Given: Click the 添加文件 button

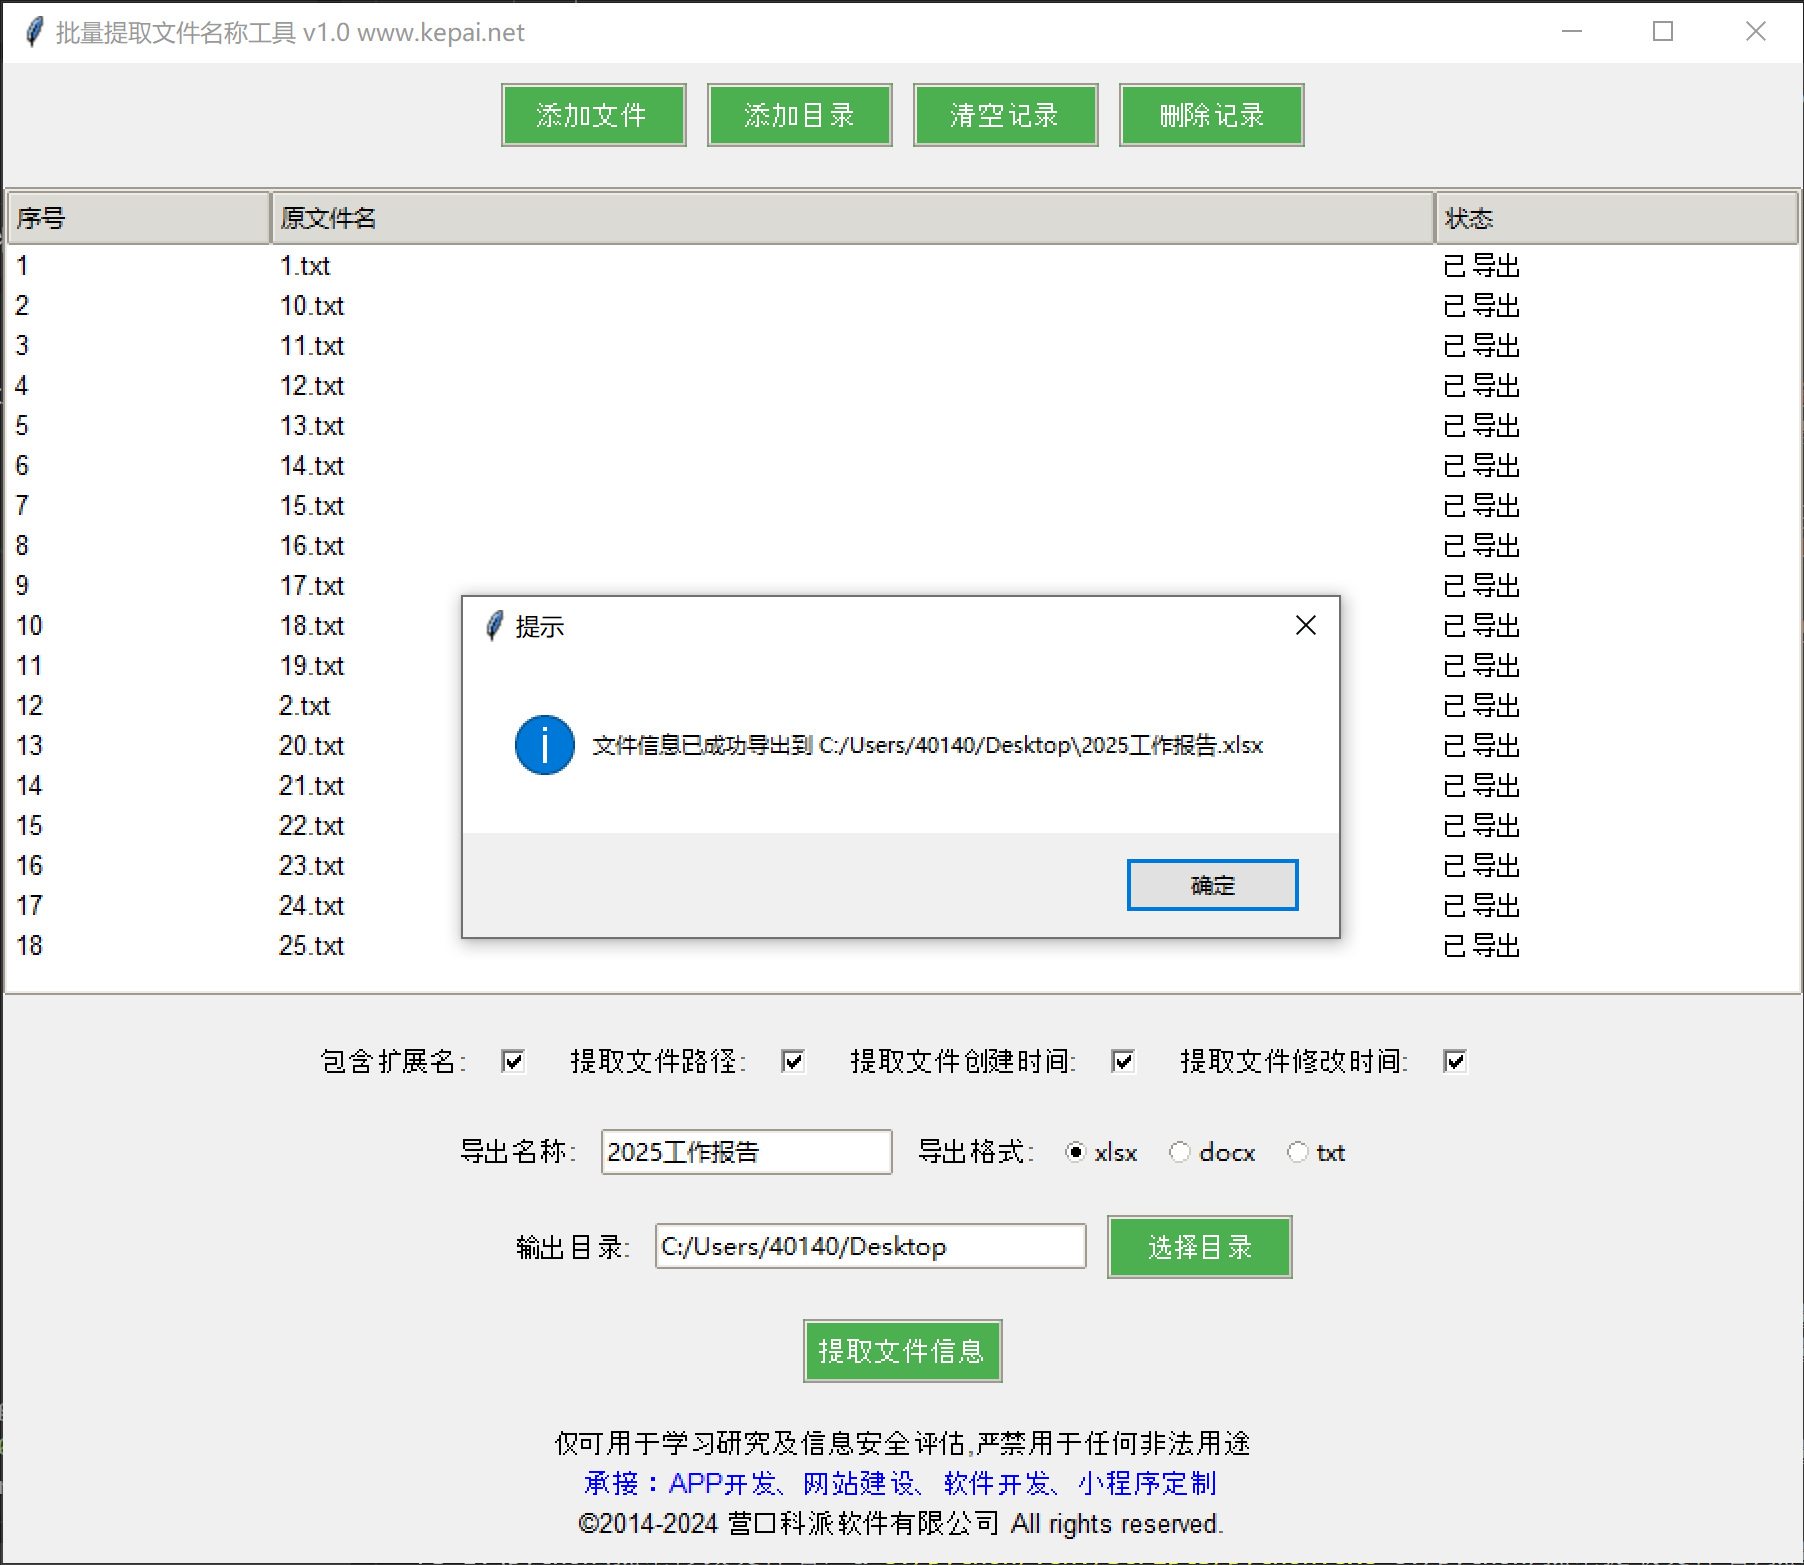Looking at the screenshot, I should [593, 114].
